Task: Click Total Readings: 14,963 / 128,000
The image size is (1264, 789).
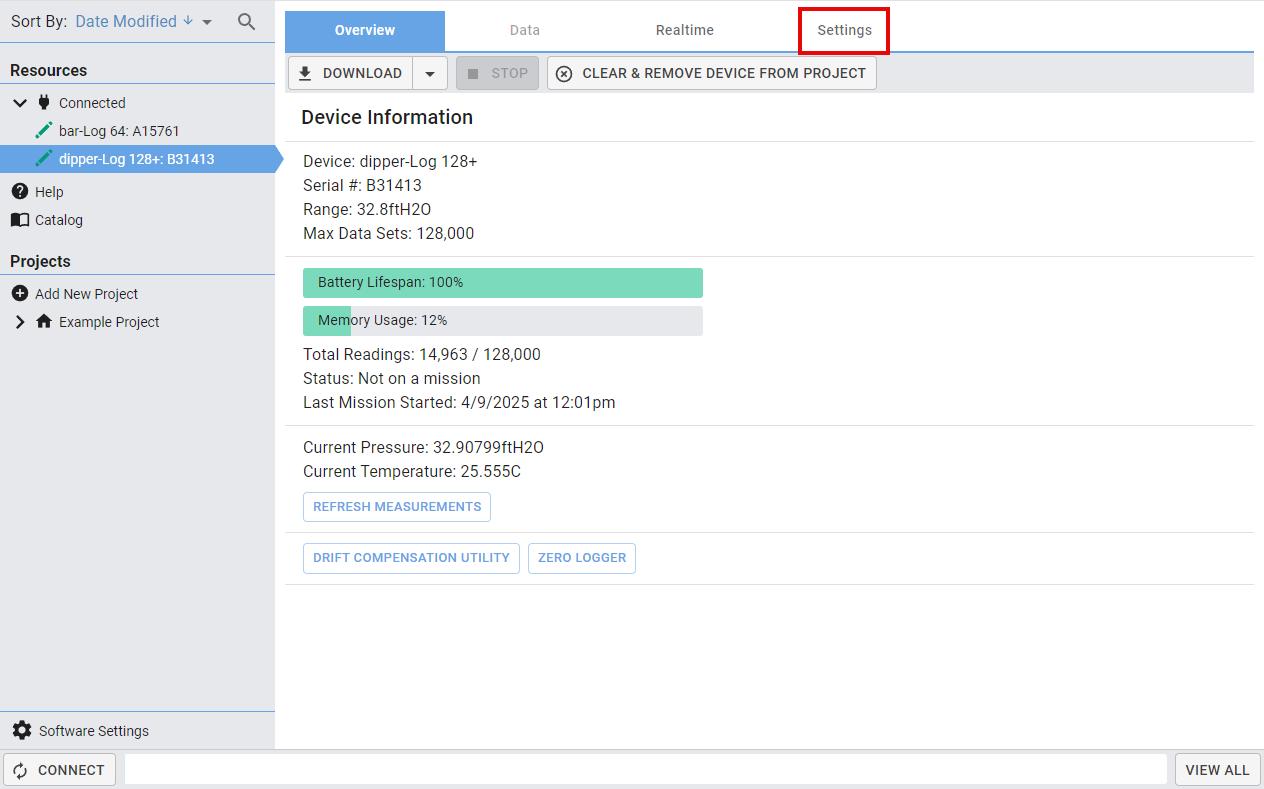Action: (x=422, y=354)
